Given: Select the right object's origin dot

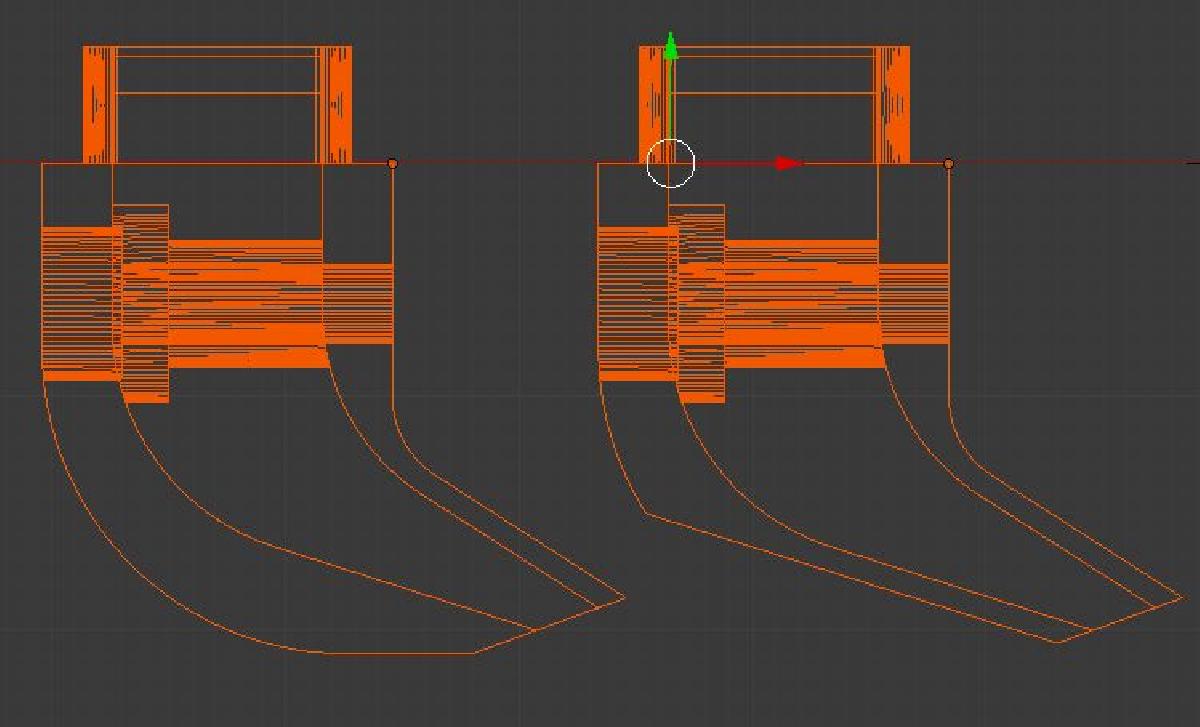Looking at the screenshot, I should click(x=948, y=163).
